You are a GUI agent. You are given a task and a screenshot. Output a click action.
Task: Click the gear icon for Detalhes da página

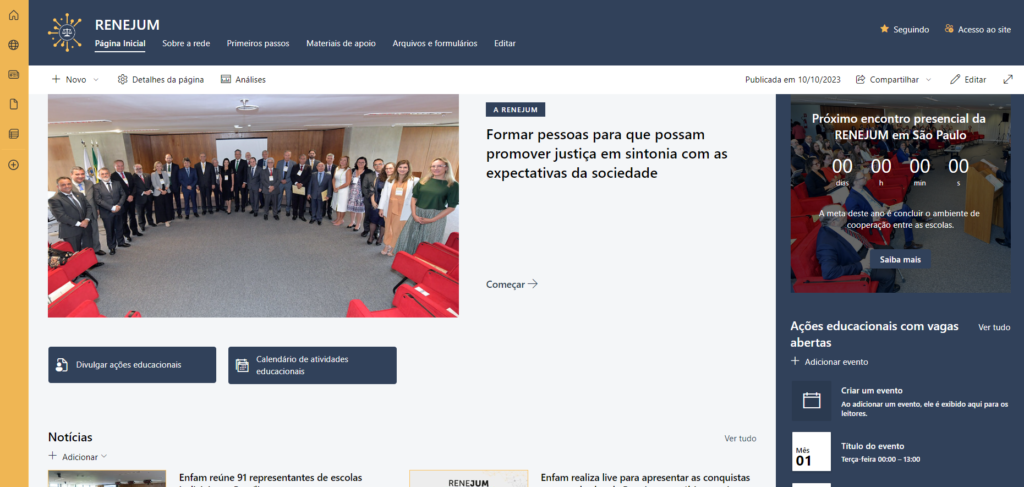click(122, 80)
